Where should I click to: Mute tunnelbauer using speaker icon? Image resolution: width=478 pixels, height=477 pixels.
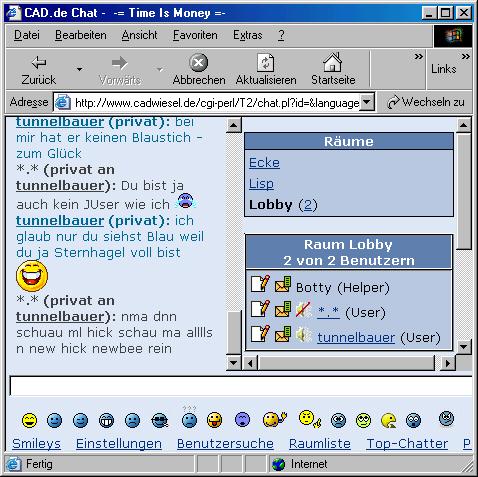(303, 335)
